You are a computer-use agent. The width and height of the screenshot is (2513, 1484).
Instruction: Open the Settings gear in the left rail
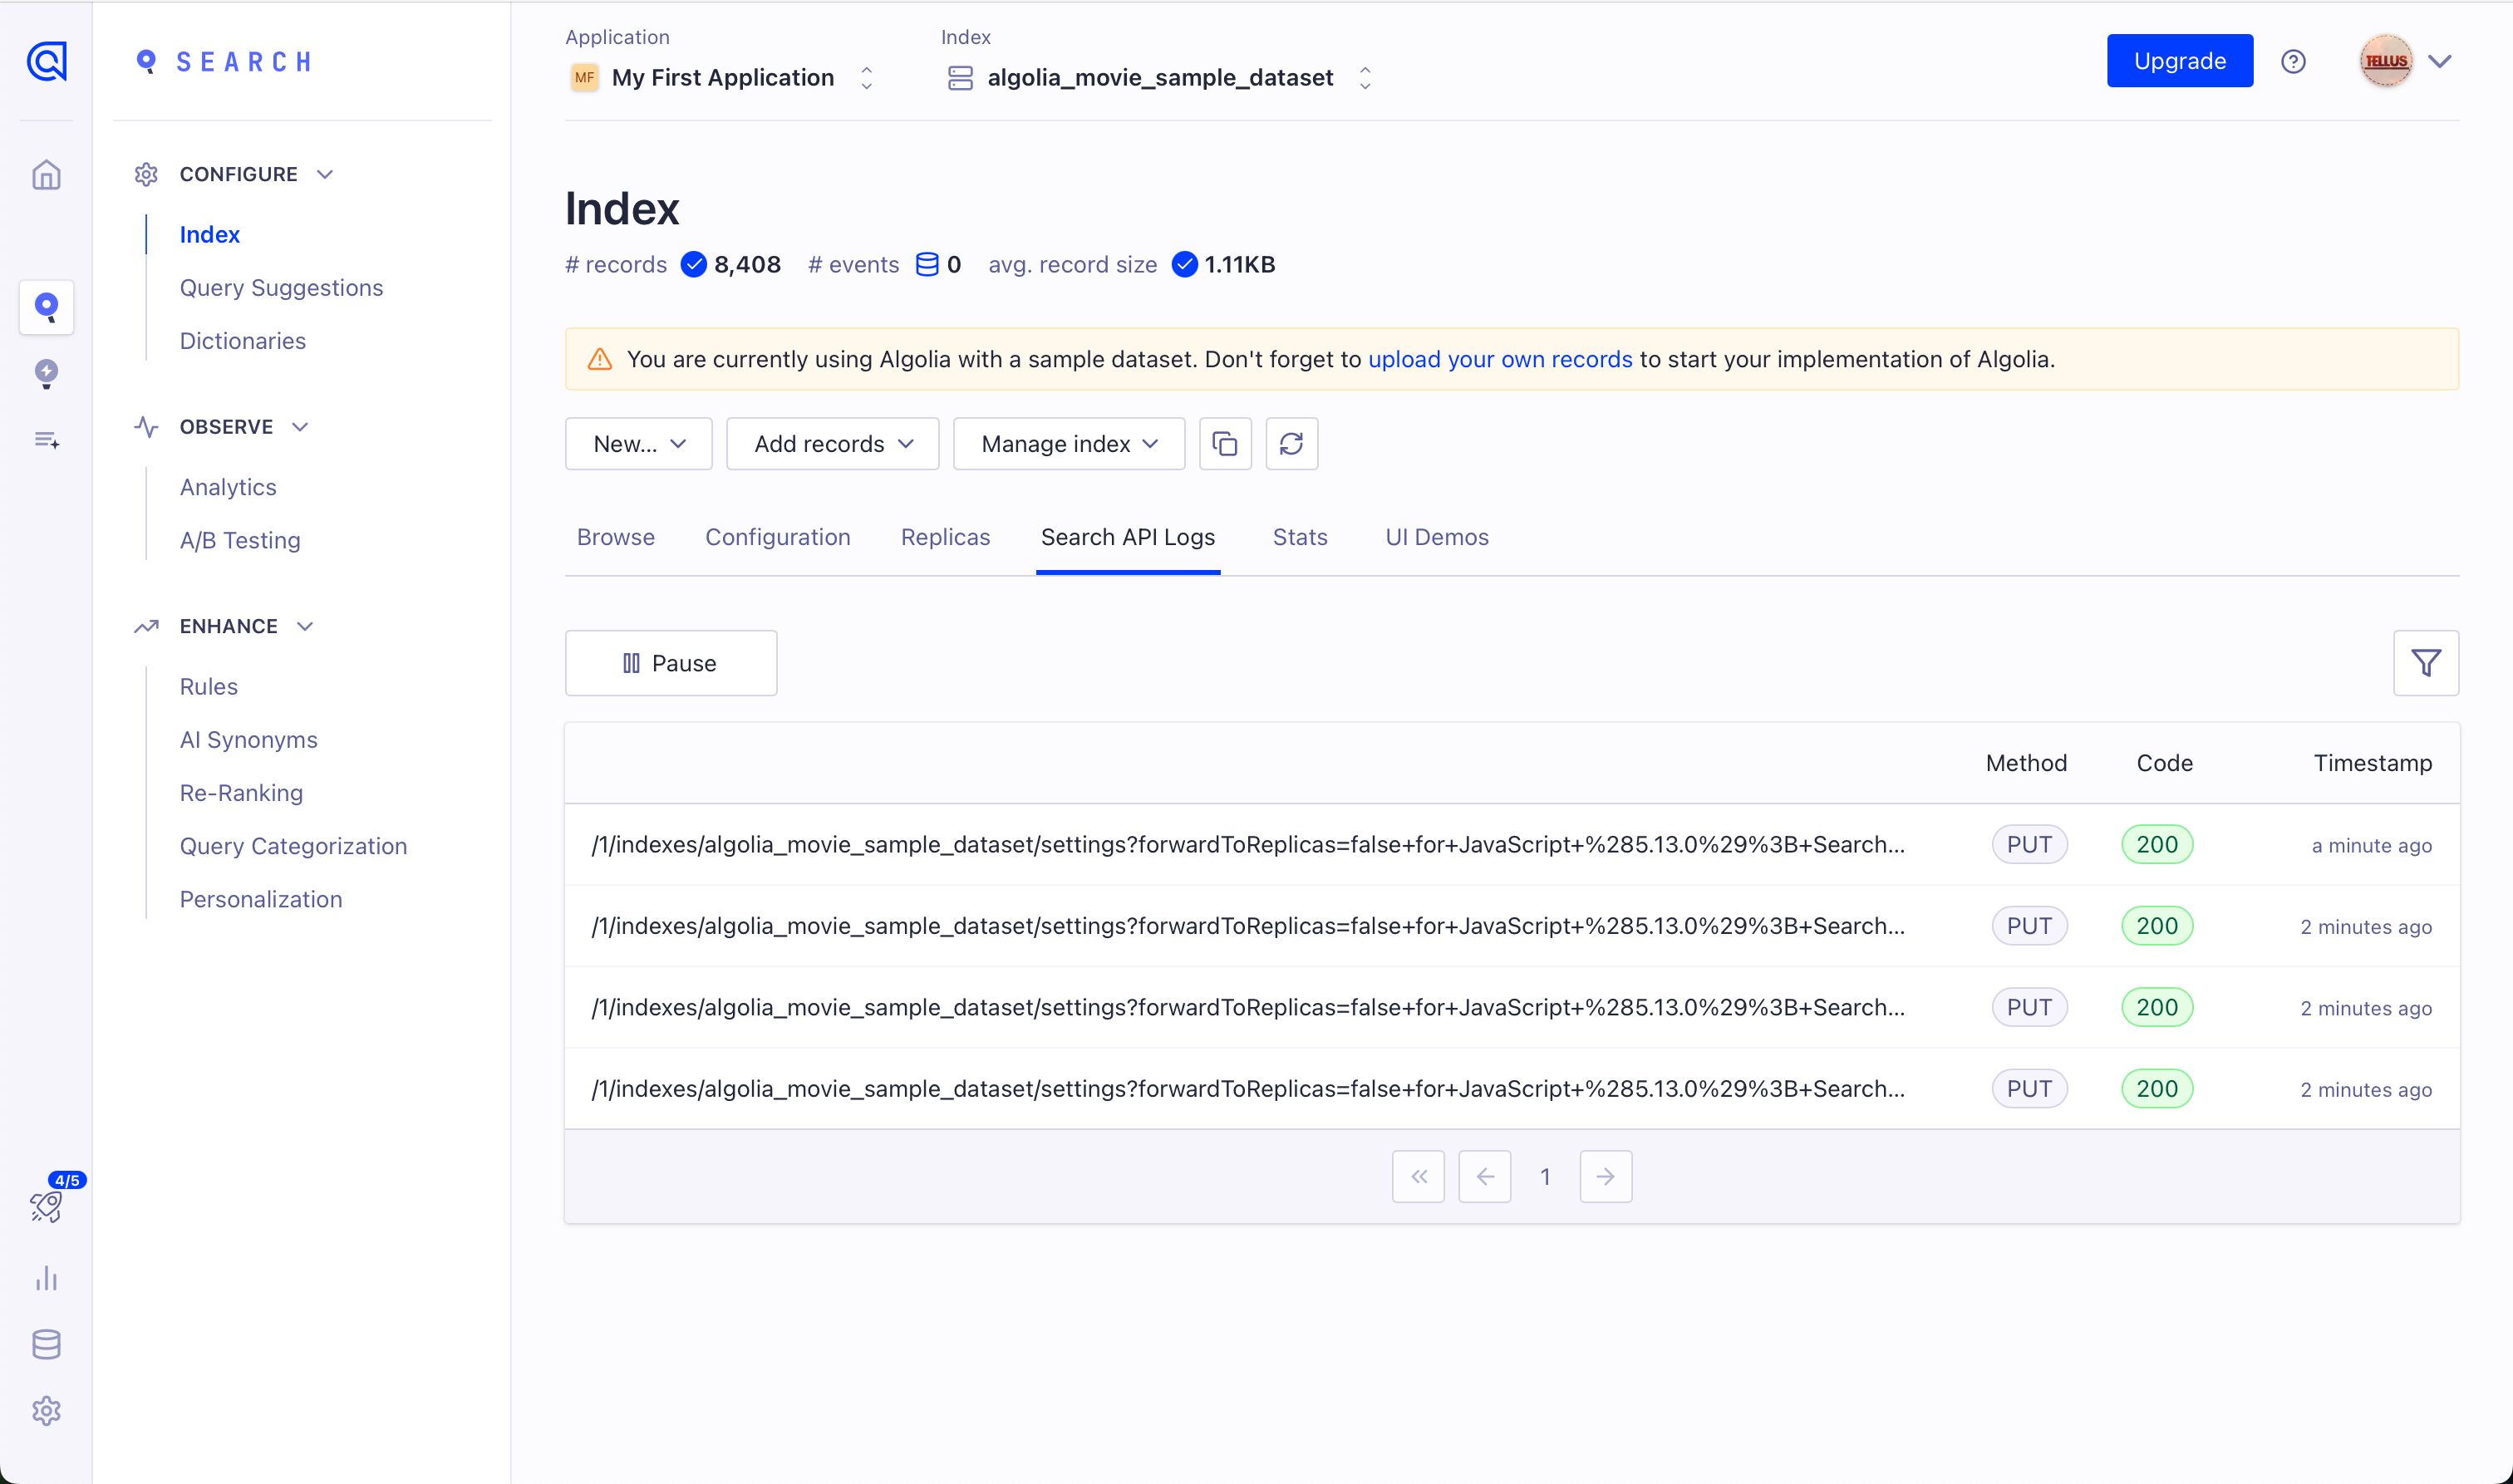pos(46,1411)
